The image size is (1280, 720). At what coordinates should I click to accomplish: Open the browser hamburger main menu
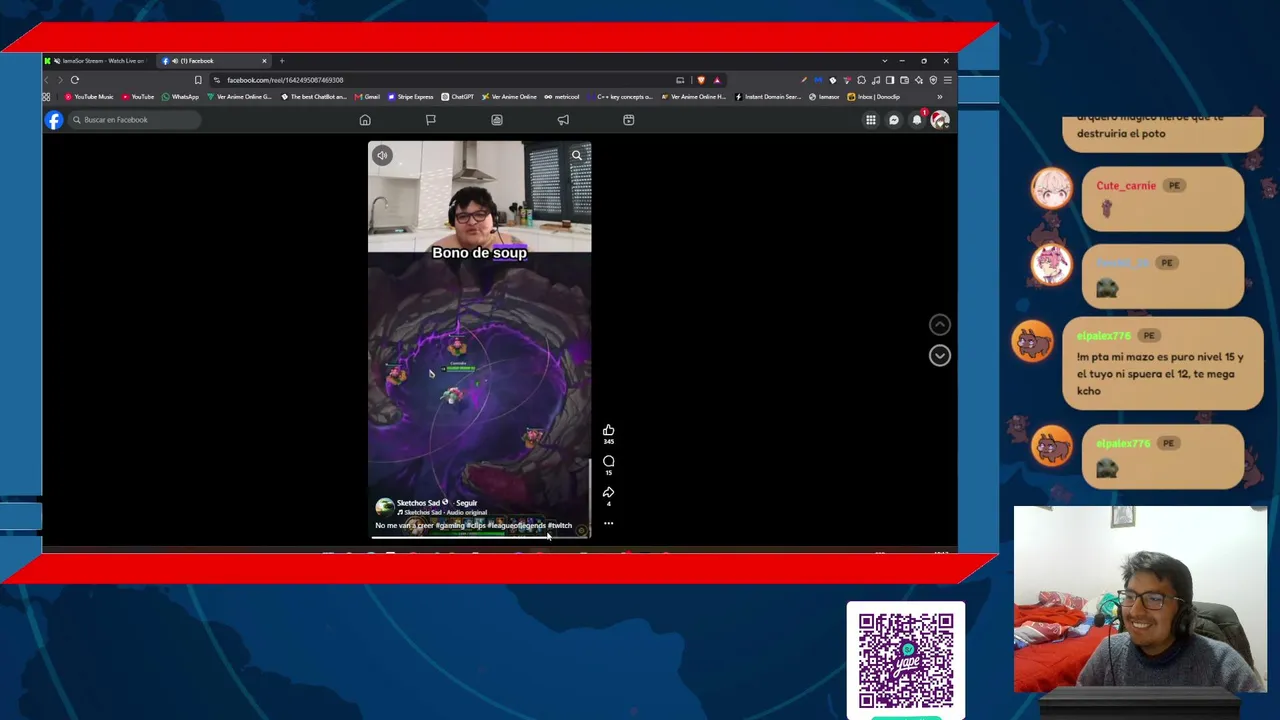(948, 80)
